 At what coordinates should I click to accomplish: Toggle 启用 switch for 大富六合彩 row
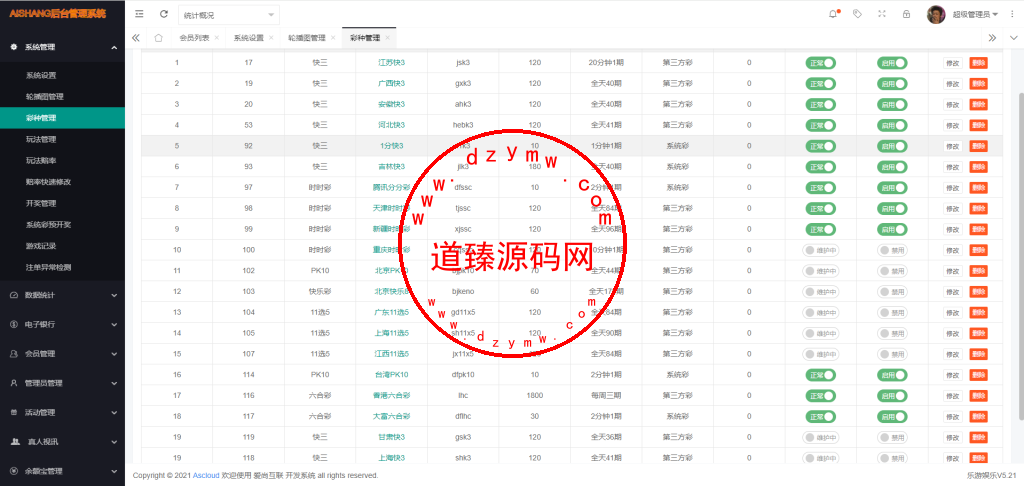pos(892,417)
